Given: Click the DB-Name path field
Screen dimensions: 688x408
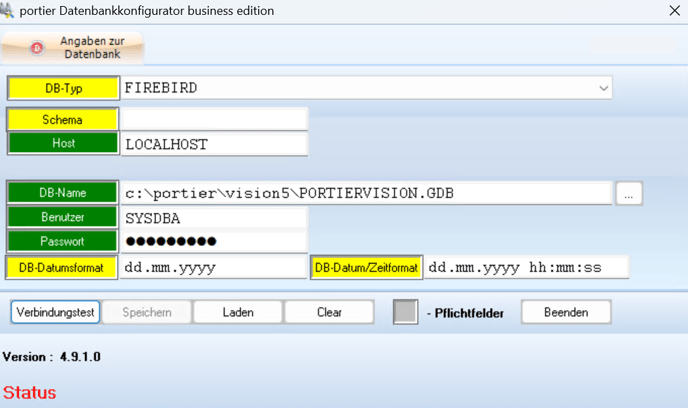Looking at the screenshot, I should pos(366,193).
